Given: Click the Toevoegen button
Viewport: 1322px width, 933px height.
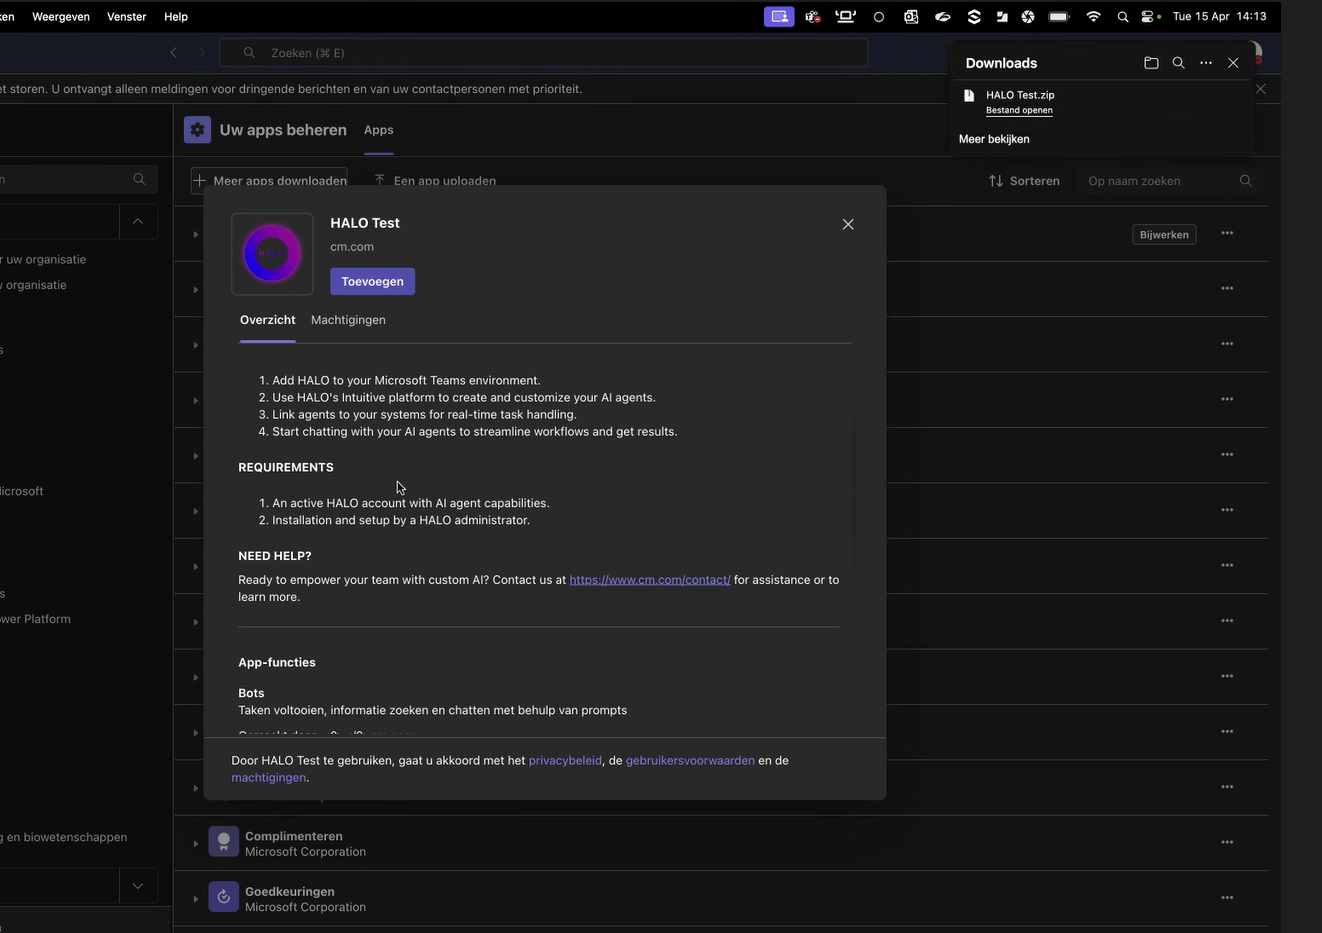Looking at the screenshot, I should (373, 281).
